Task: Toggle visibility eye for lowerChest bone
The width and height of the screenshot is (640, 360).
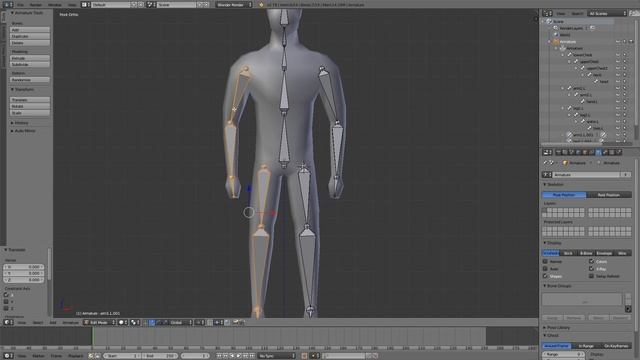Action: point(618,55)
